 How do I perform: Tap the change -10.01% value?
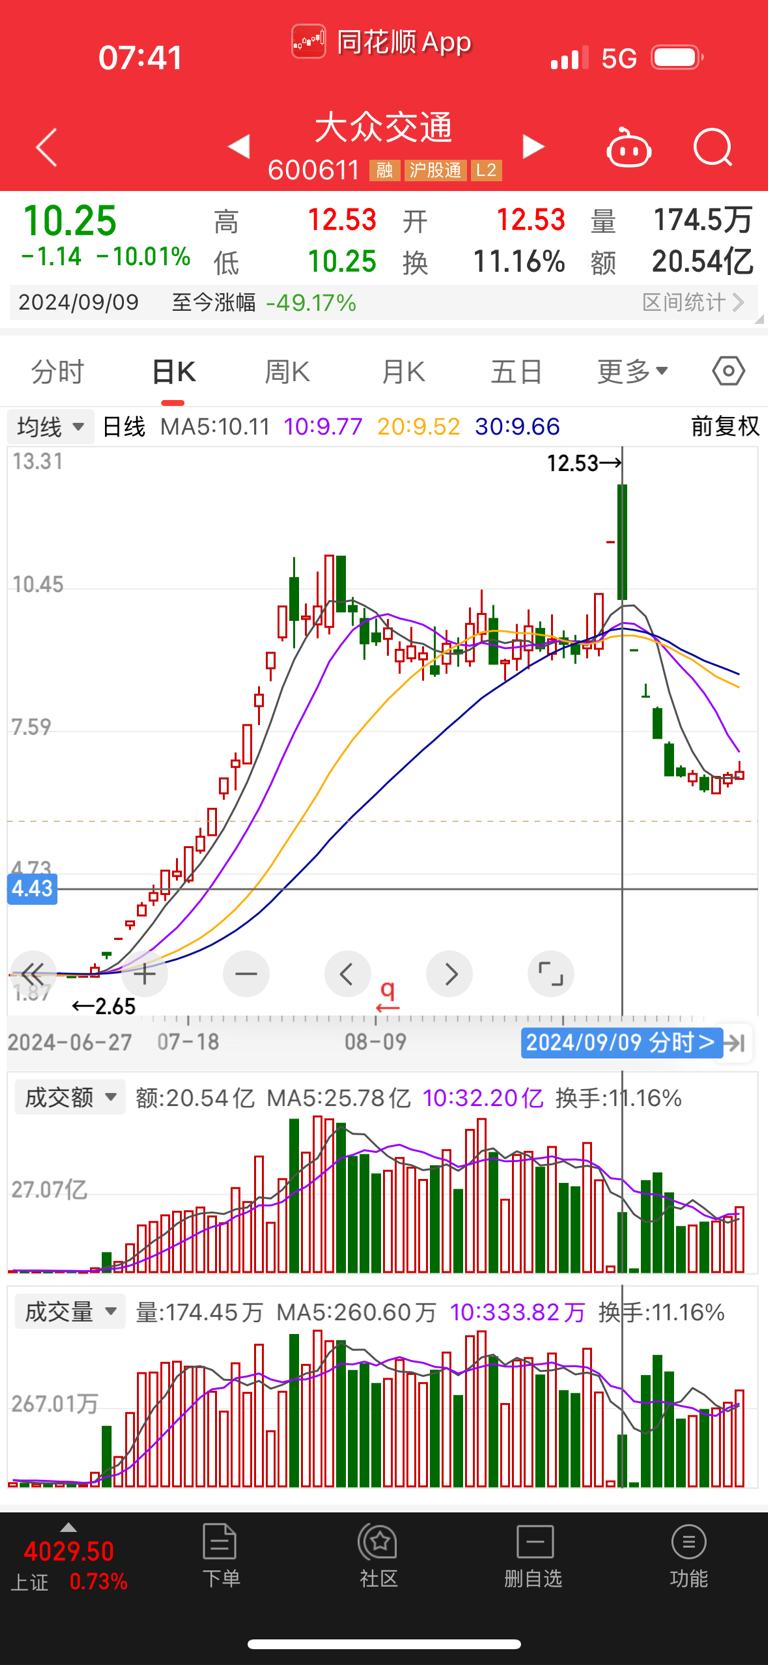click(x=143, y=257)
